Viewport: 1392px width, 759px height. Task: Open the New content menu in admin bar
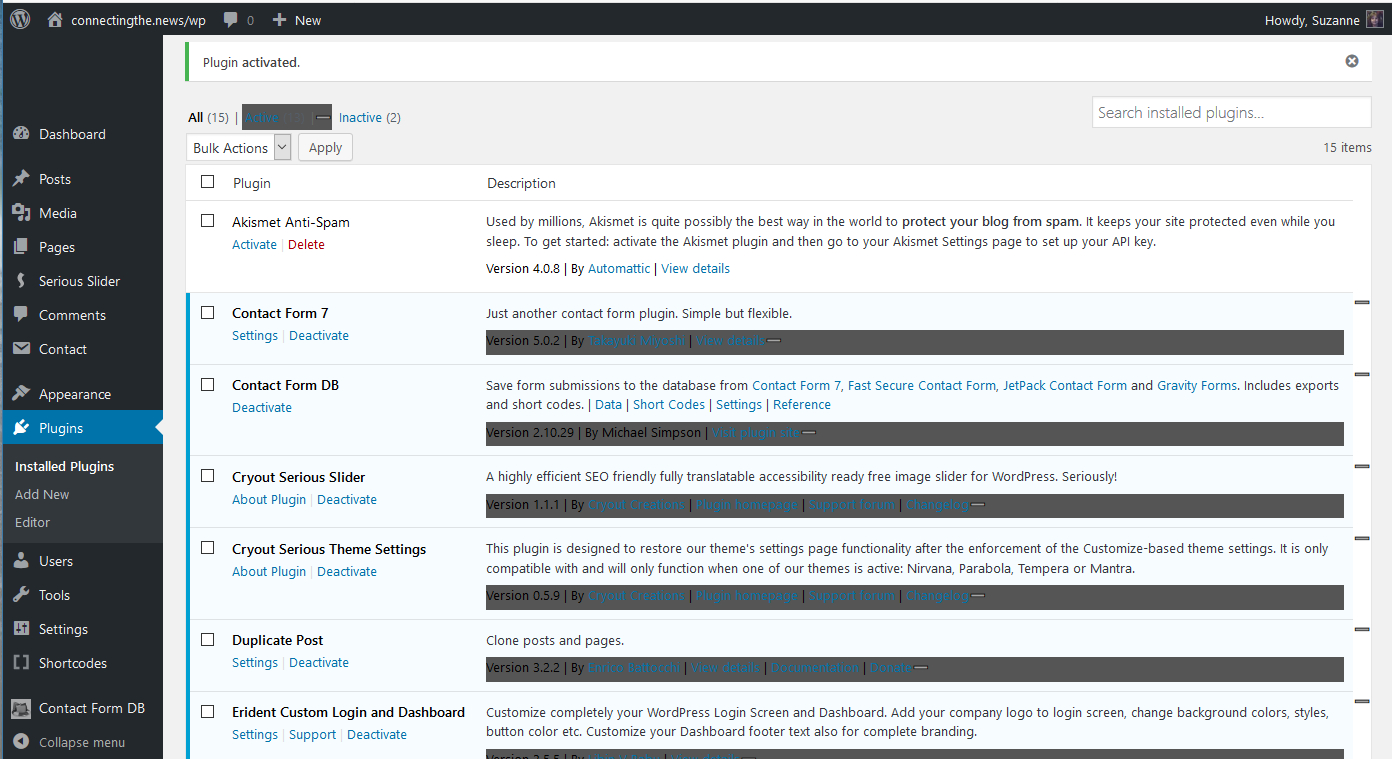[297, 20]
